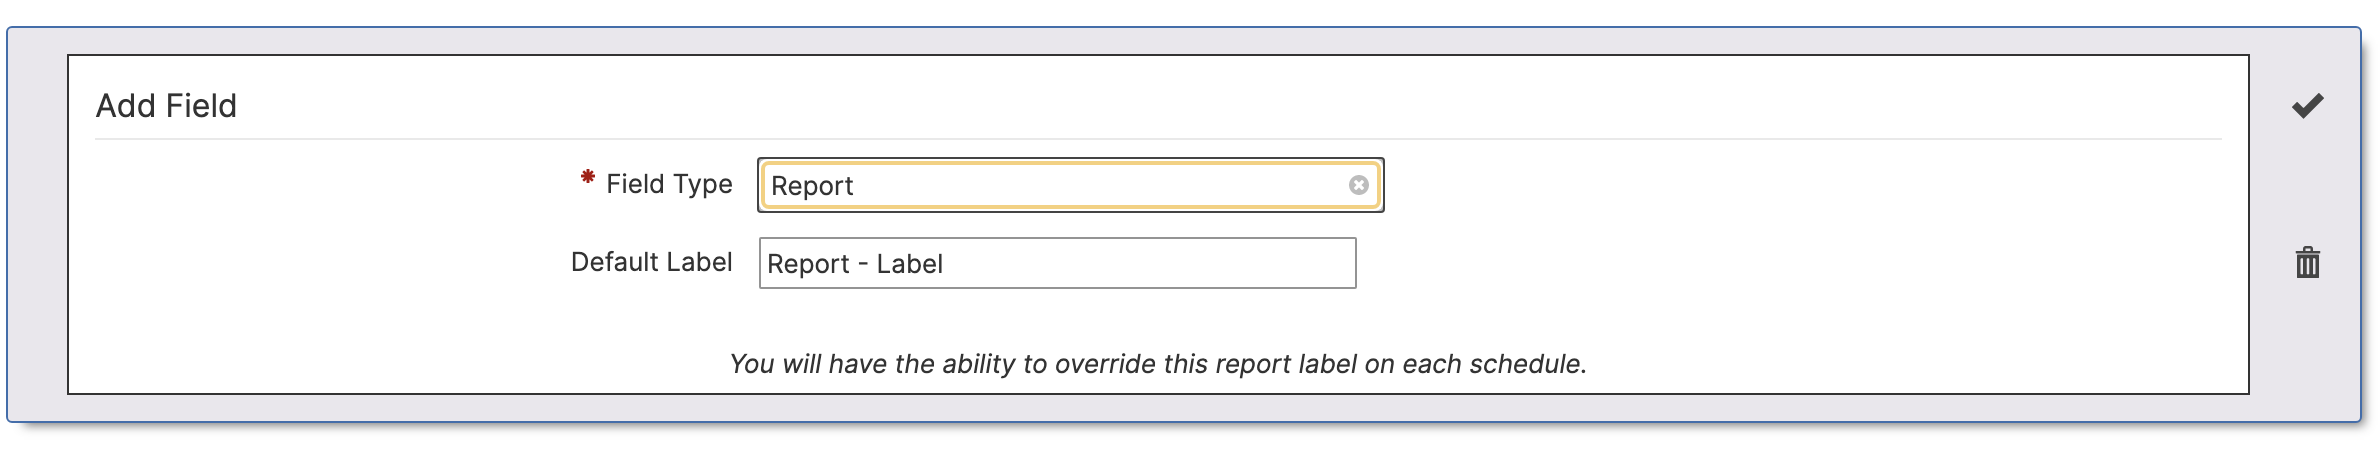
Task: Click the red required asterisk by Field Type
Action: point(588,177)
